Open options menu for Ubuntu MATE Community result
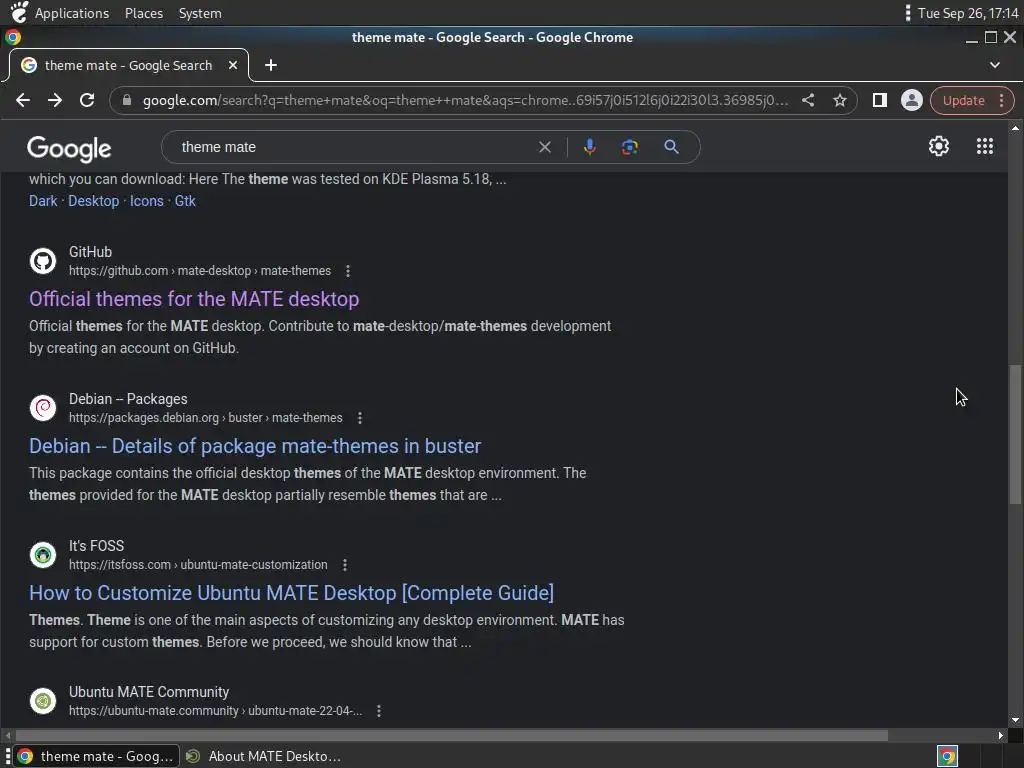1024x768 pixels. coord(378,711)
